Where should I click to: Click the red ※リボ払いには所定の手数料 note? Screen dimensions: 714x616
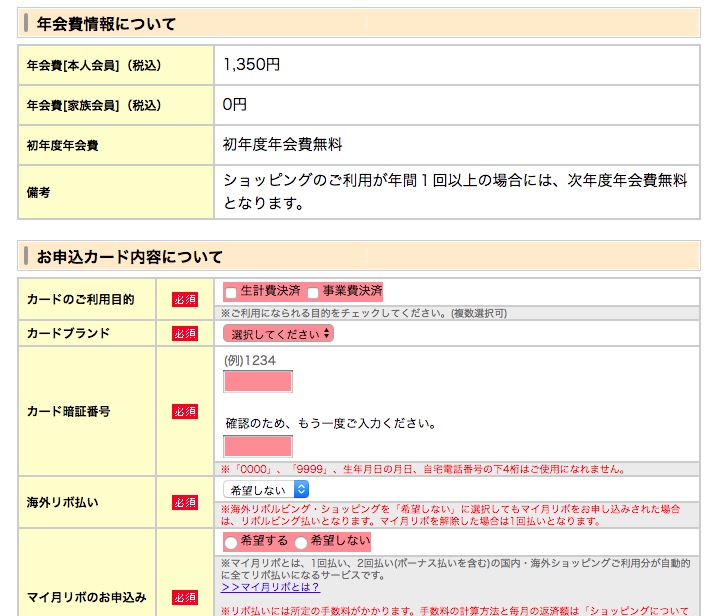point(455,611)
